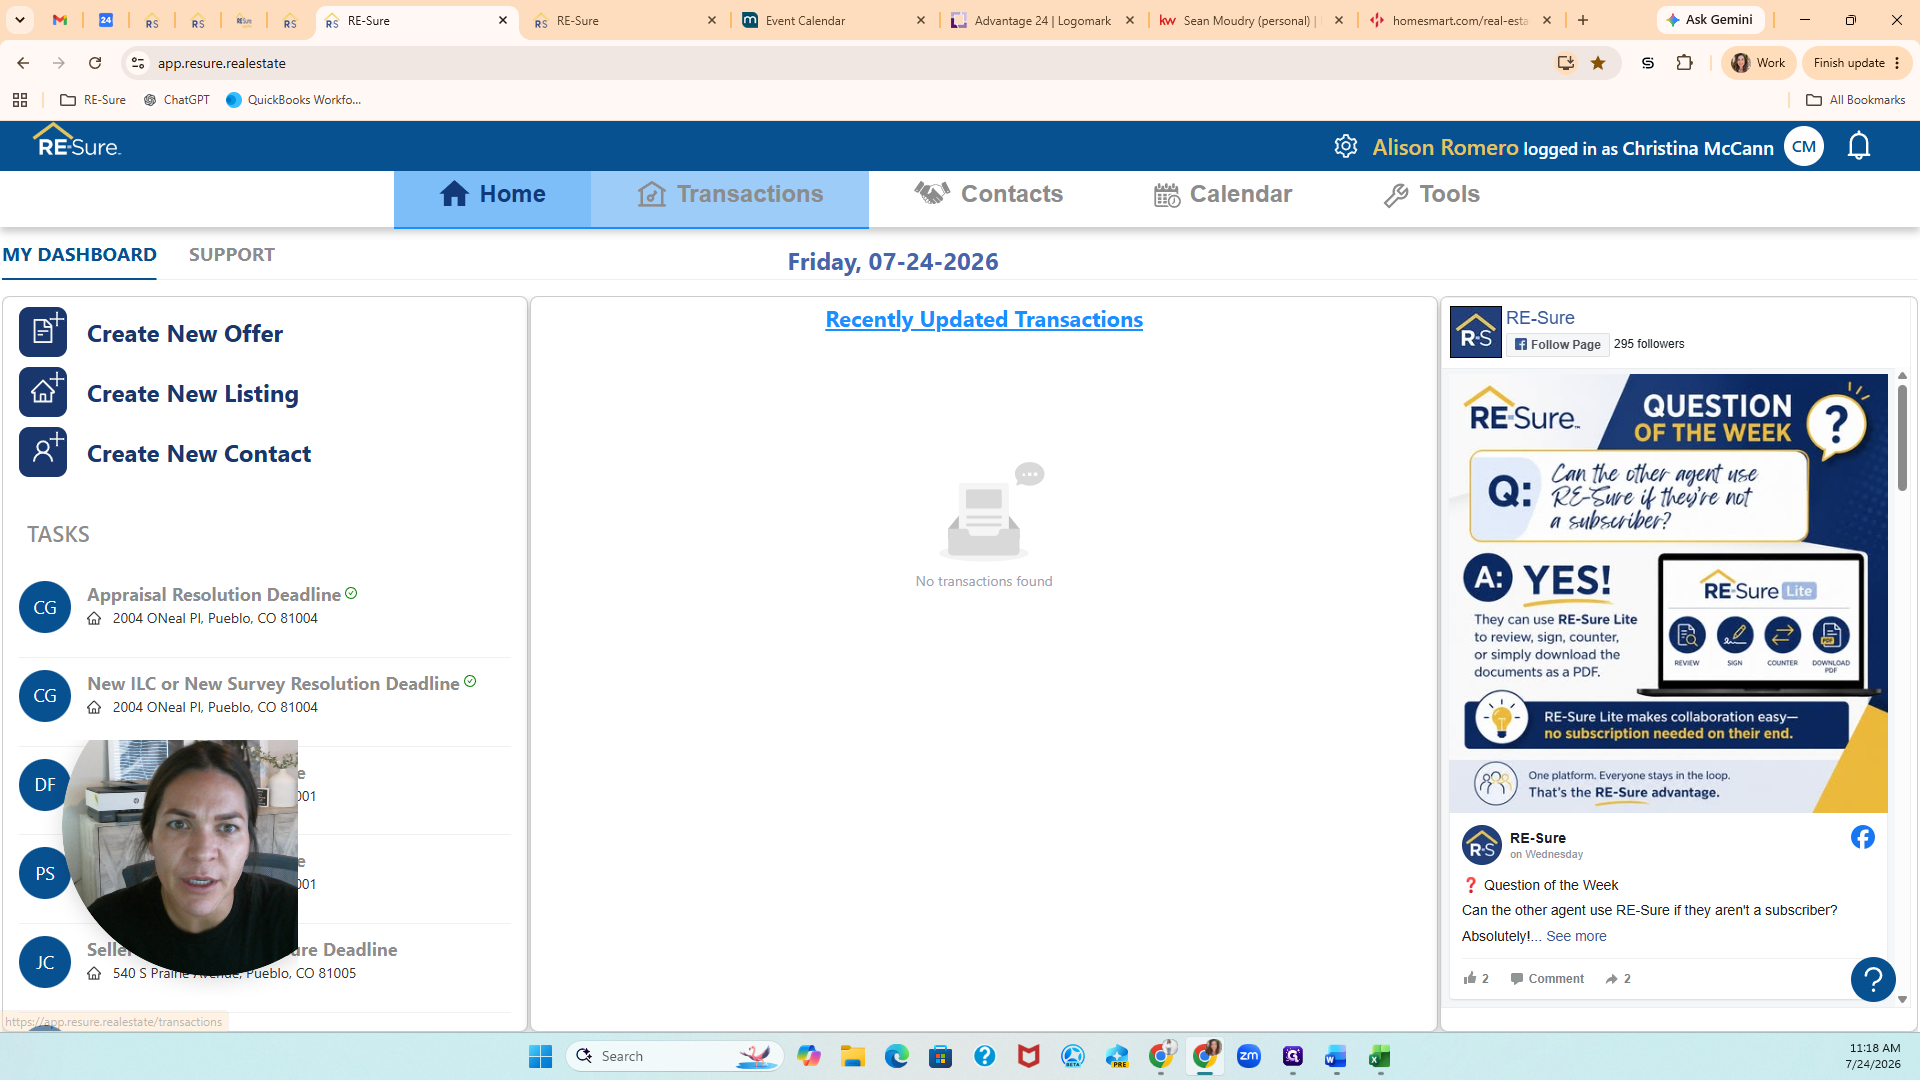The image size is (1920, 1080).
Task: Open the blue help question mark bubble
Action: pyautogui.click(x=1873, y=980)
